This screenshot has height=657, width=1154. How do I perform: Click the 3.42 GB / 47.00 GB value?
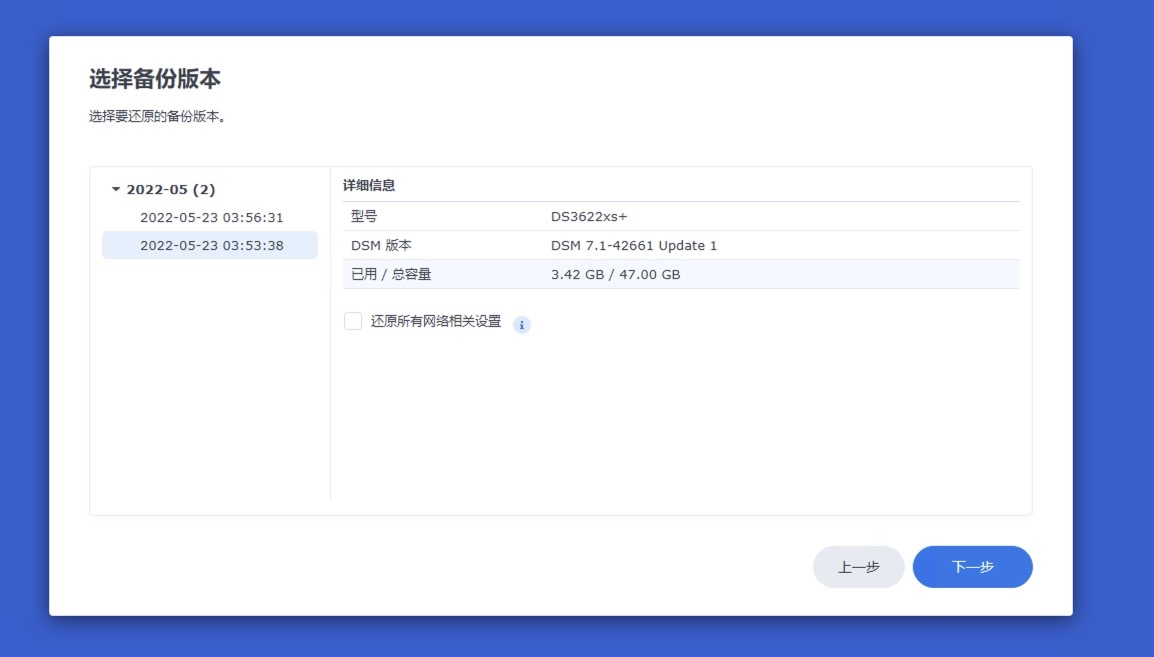coord(615,274)
